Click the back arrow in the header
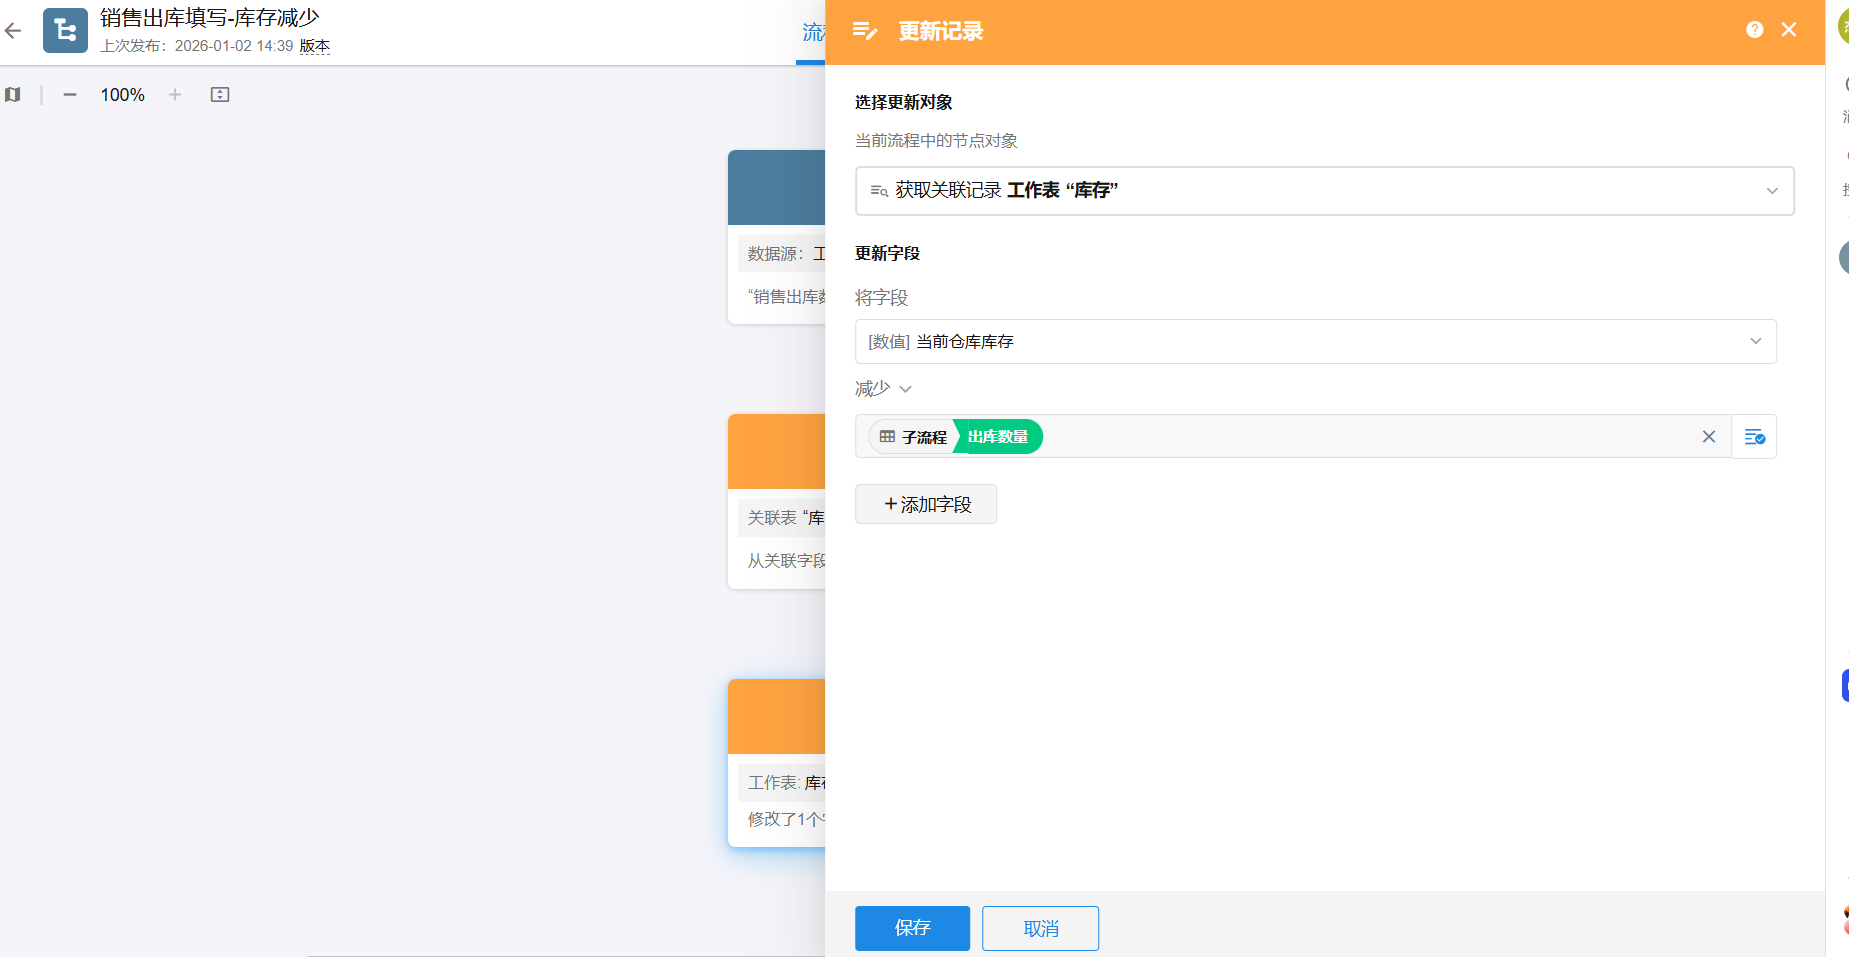Image resolution: width=1849 pixels, height=957 pixels. 13,31
